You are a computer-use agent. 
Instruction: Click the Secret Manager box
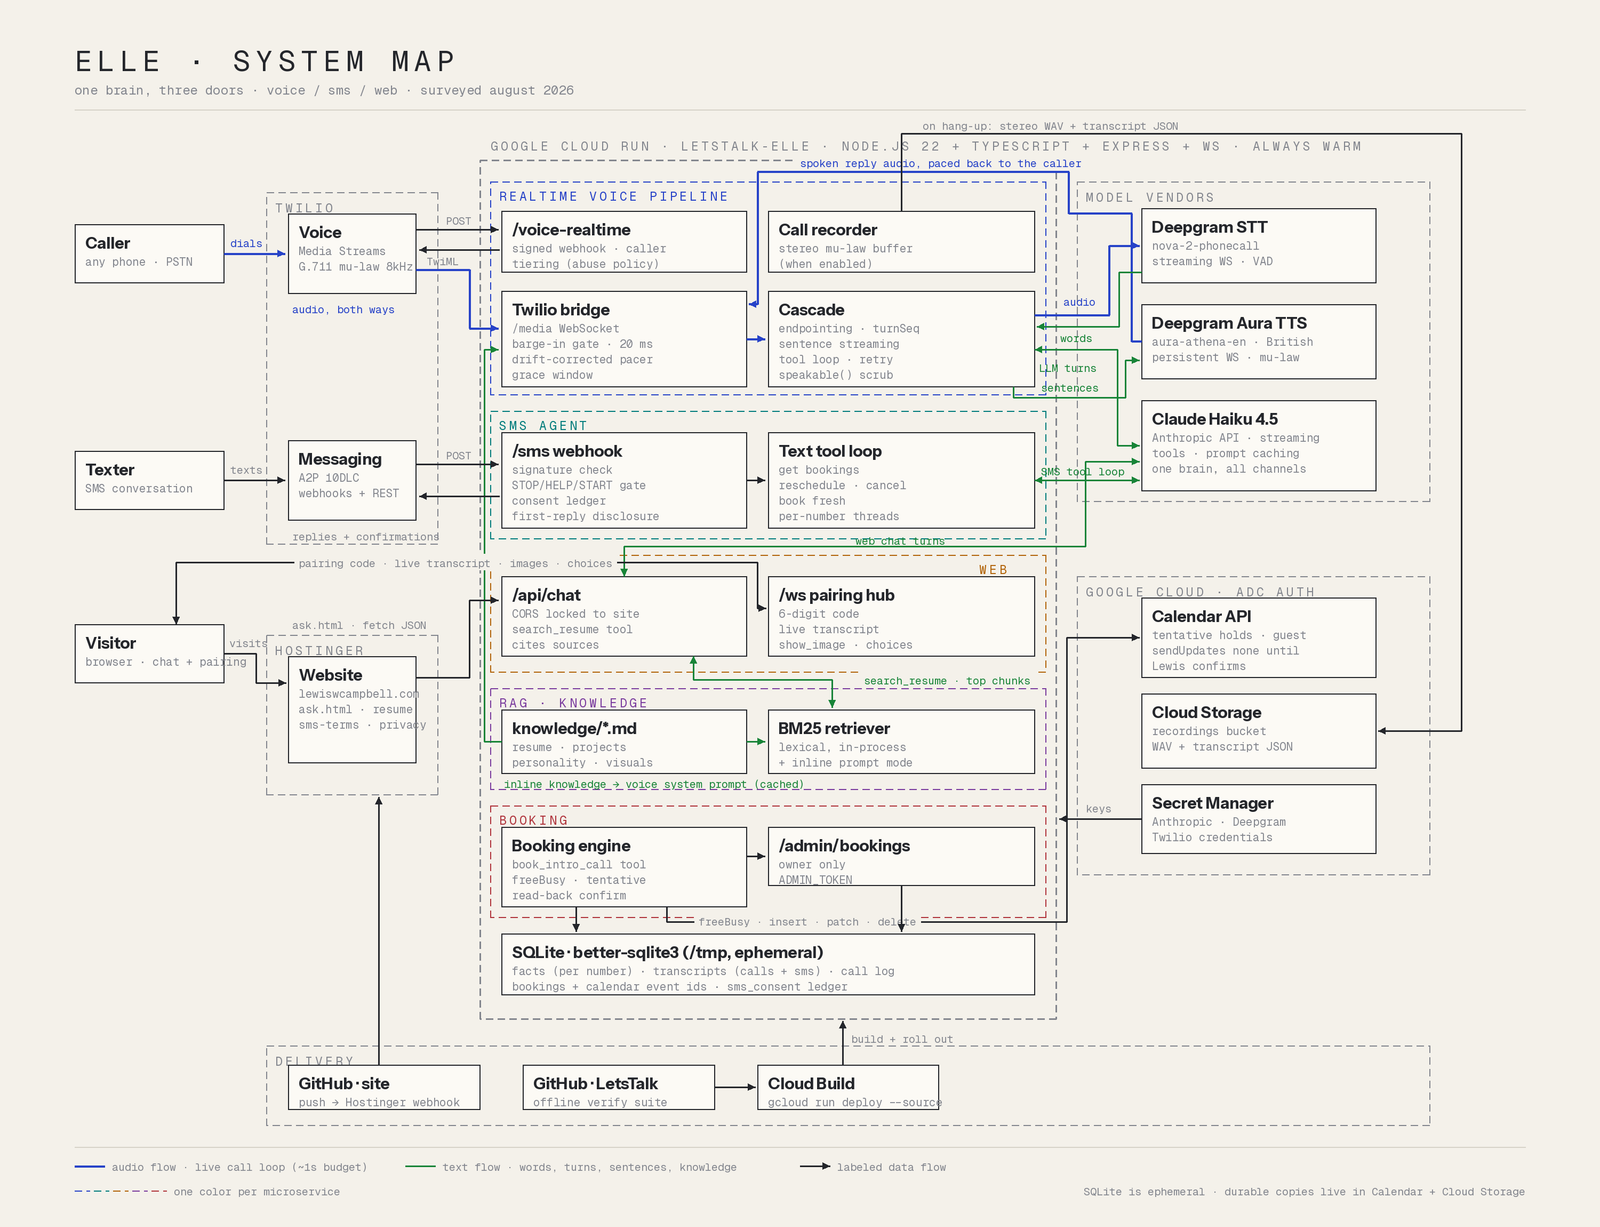coord(1259,819)
